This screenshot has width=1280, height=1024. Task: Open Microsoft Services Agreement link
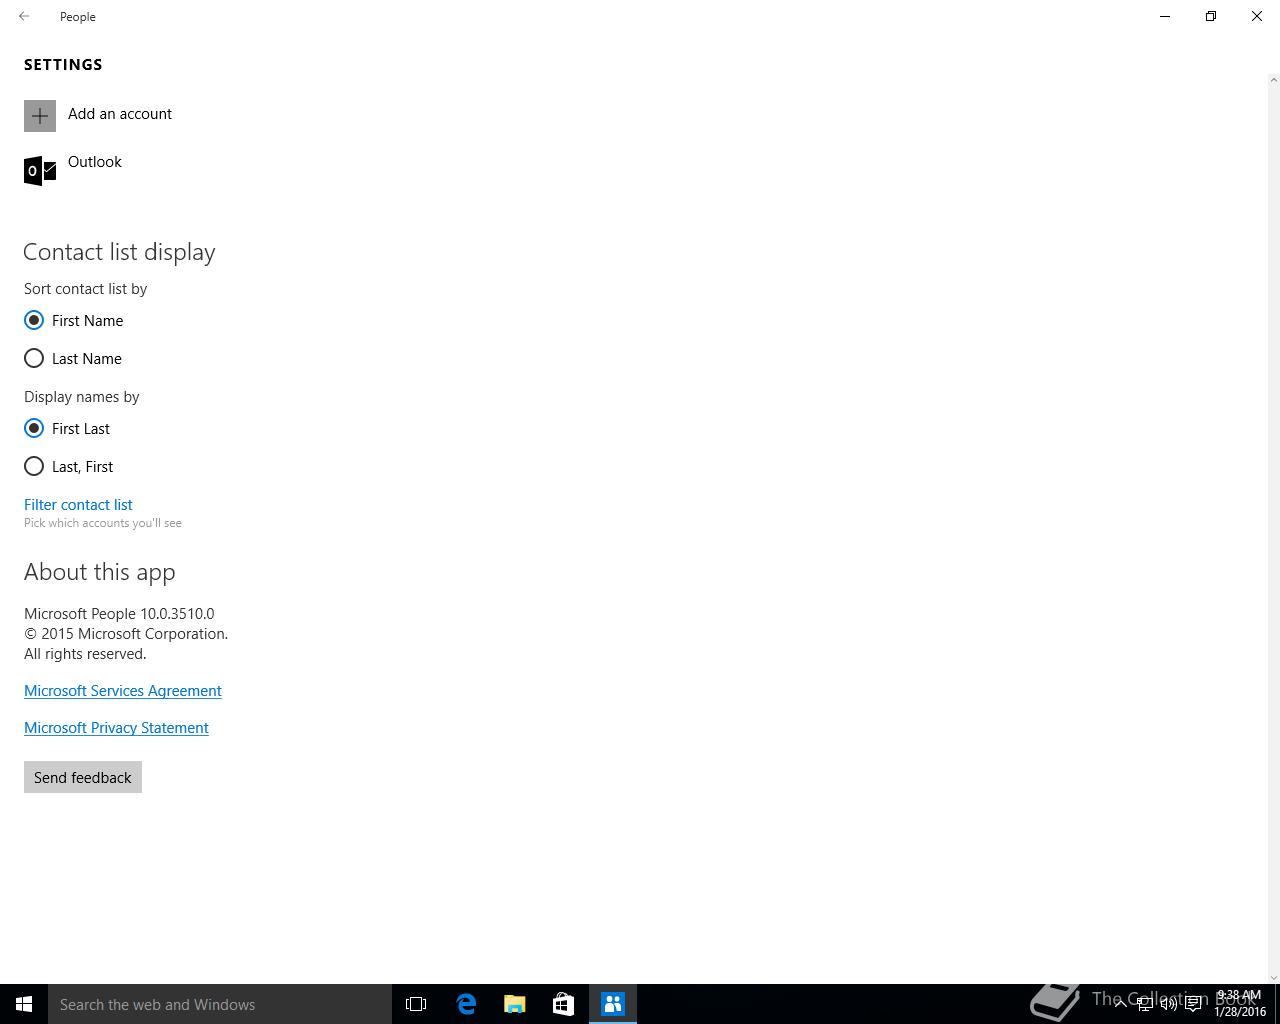pos(123,691)
